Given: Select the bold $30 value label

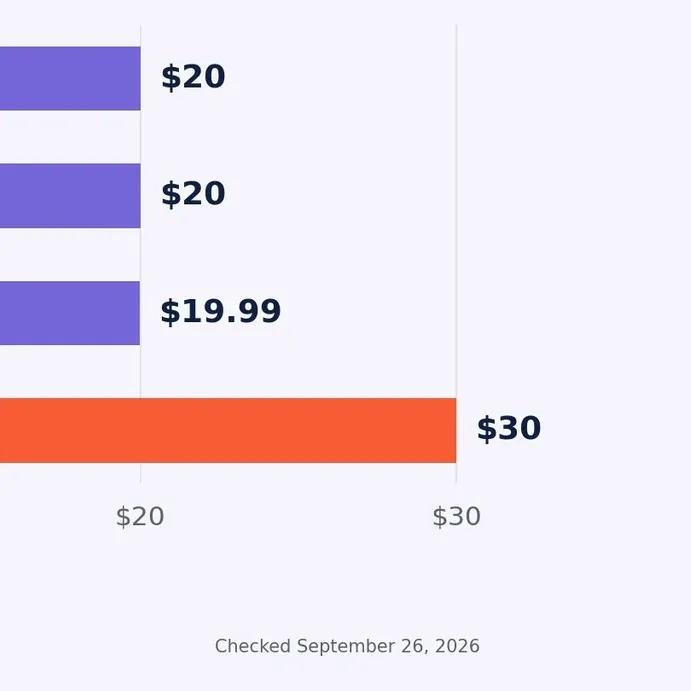Looking at the screenshot, I should tap(509, 428).
